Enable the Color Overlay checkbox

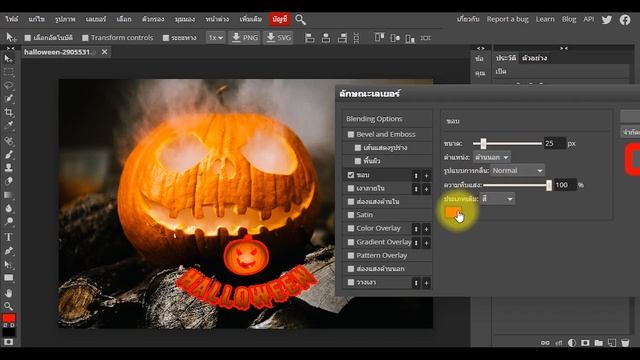click(x=351, y=228)
